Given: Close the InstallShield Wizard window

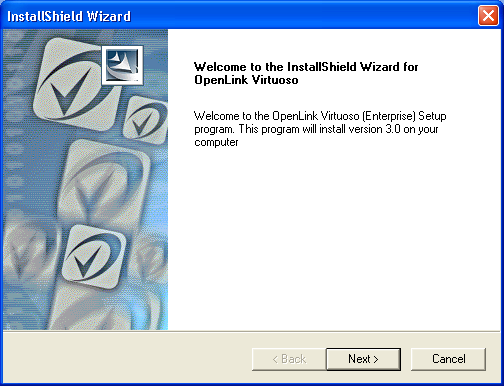Looking at the screenshot, I should 488,16.
